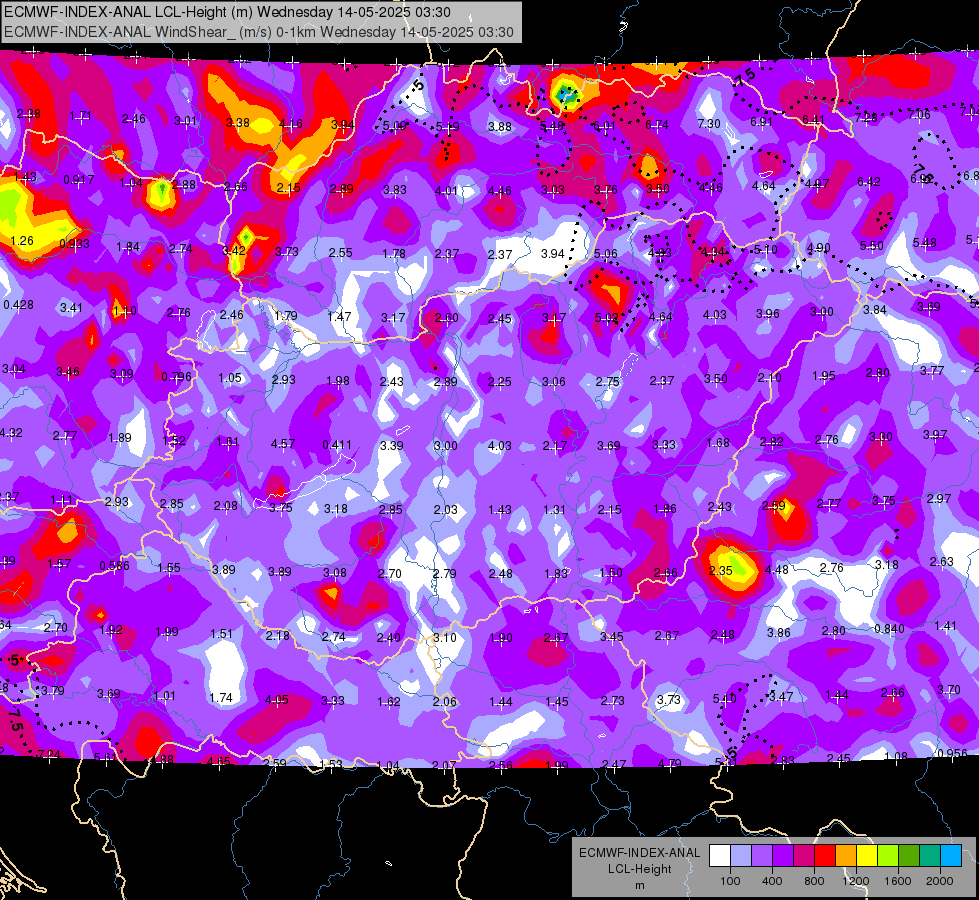This screenshot has height=900, width=979.
Task: Click the wind shear value 0.933
Action: [74, 244]
